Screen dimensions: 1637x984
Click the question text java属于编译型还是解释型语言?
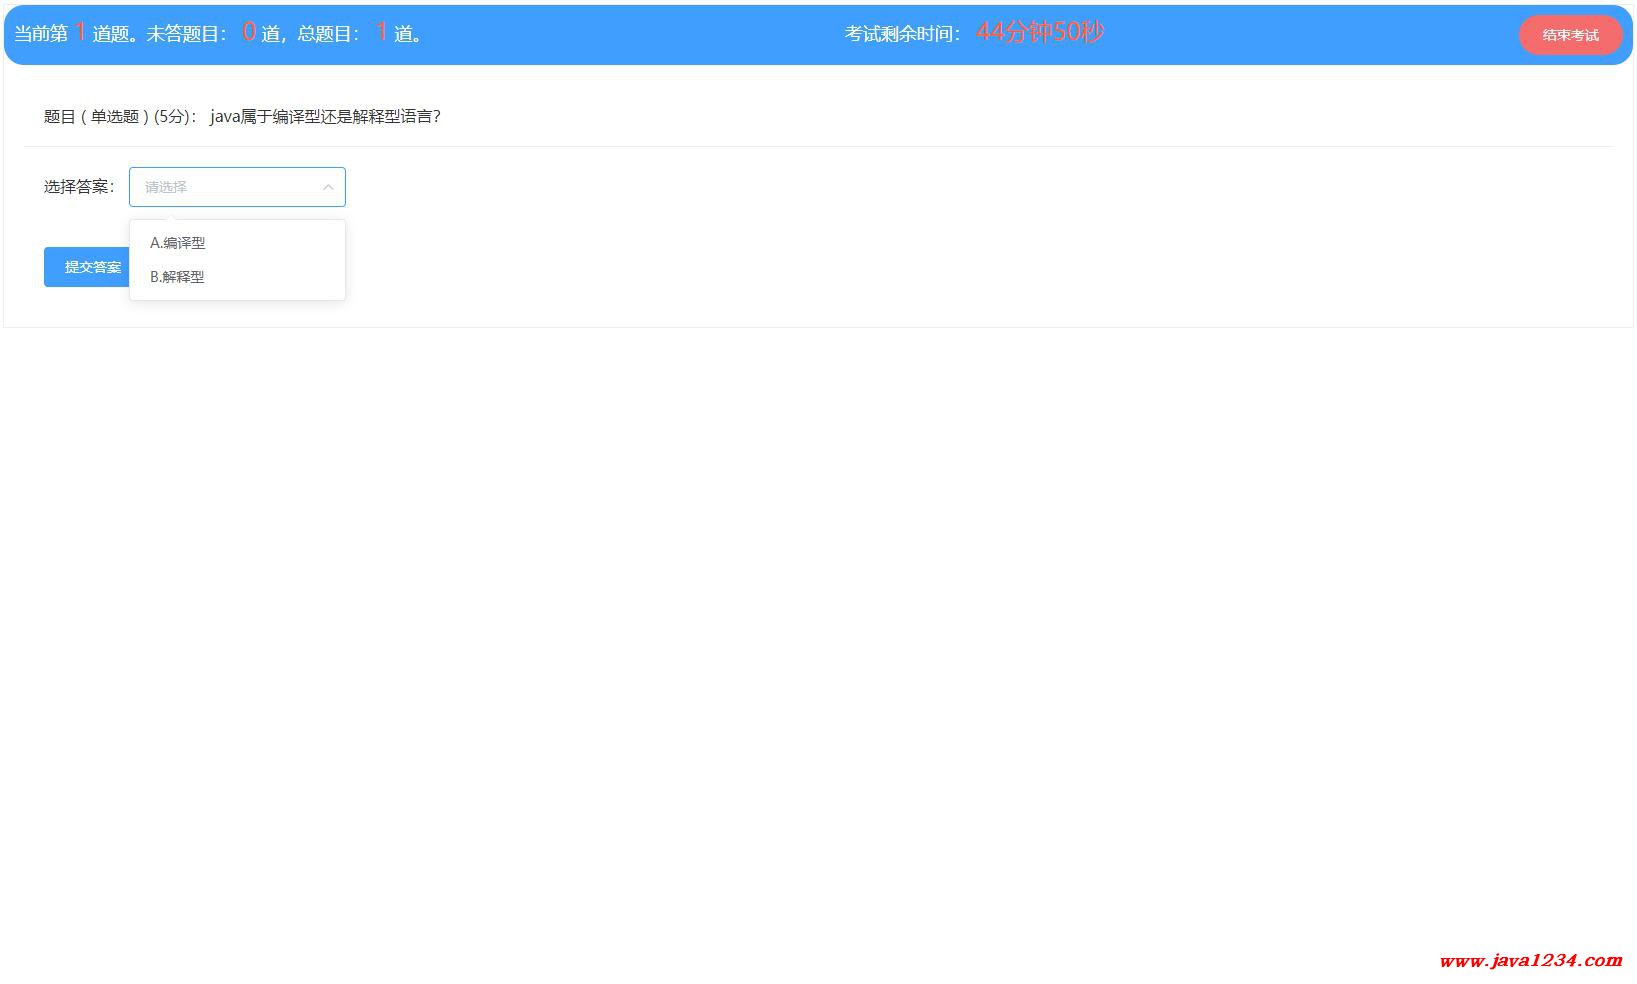point(326,116)
